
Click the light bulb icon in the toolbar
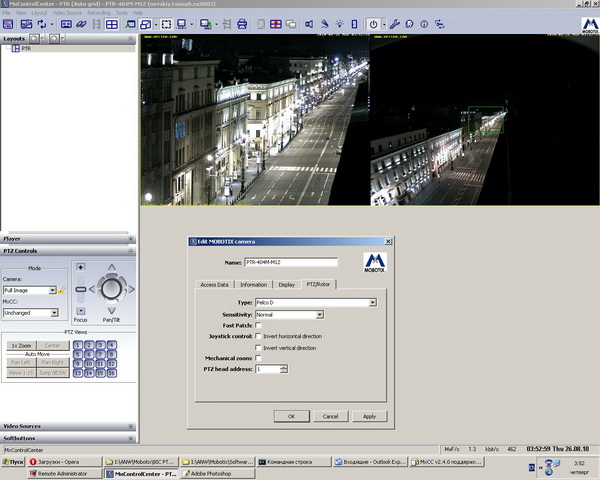pyautogui.click(x=339, y=24)
